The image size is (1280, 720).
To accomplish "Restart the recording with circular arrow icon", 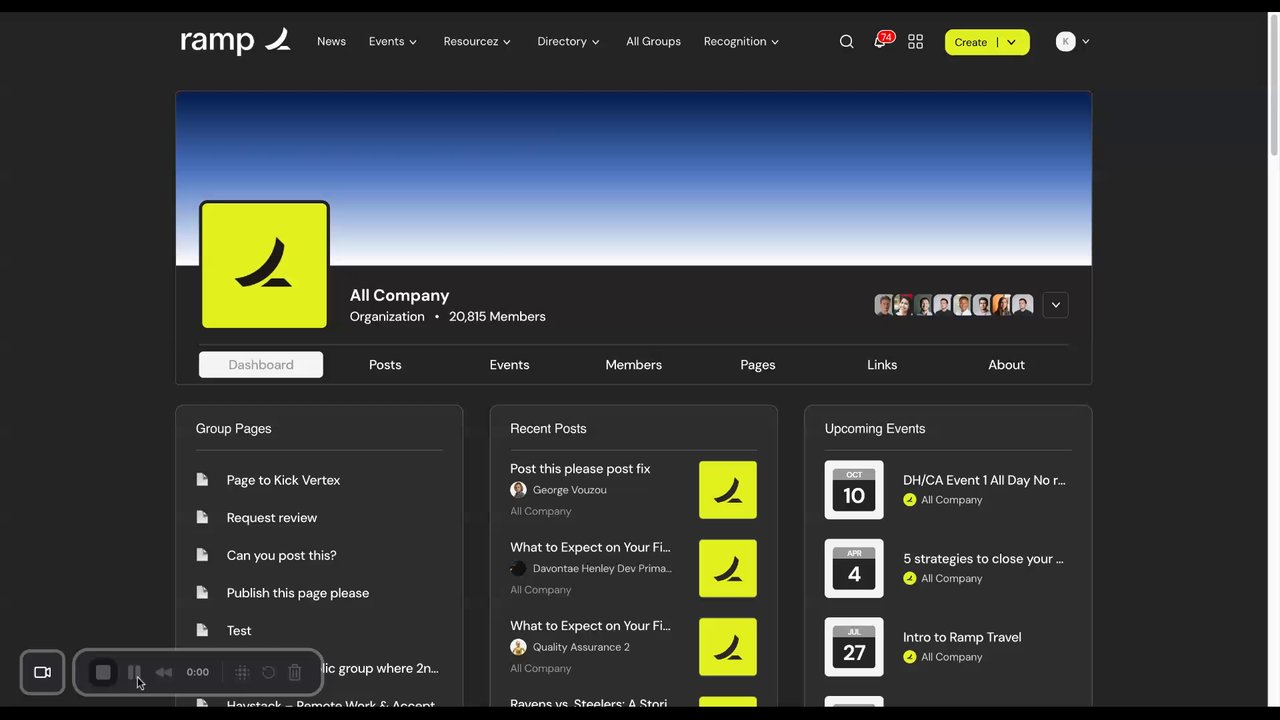I will point(268,673).
